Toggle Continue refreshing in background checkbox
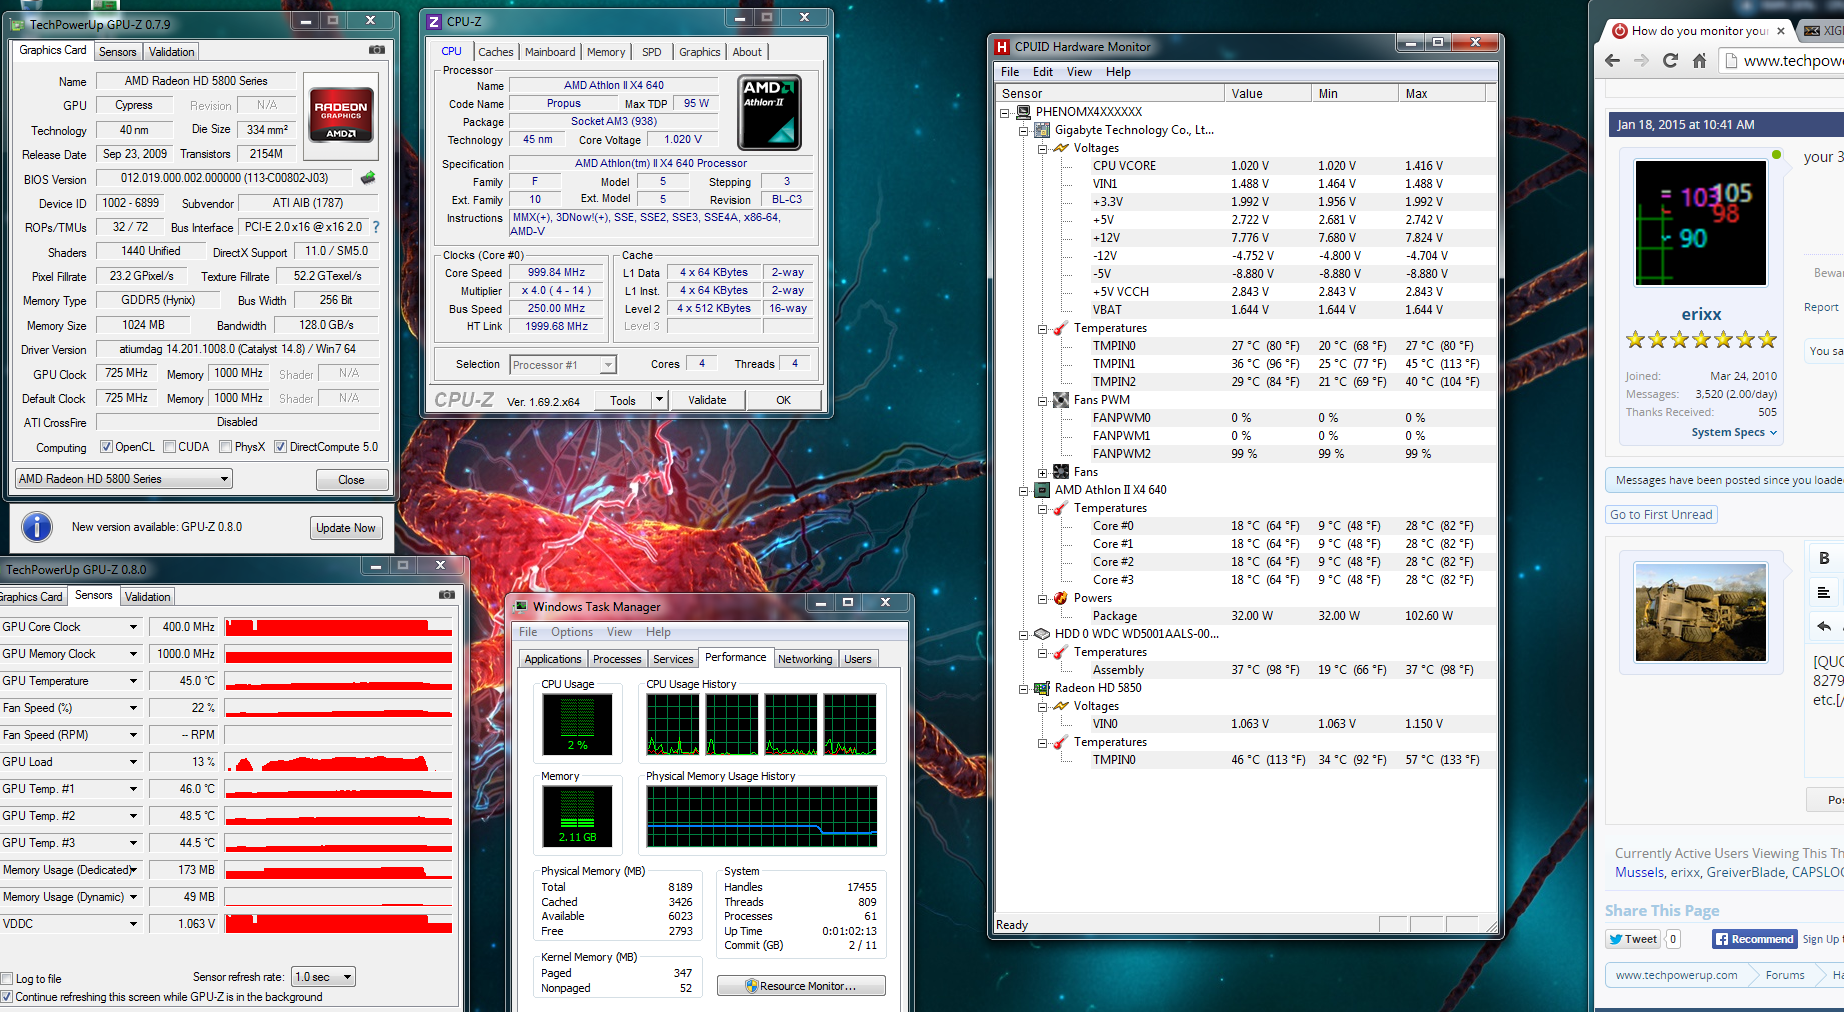 click(x=7, y=997)
